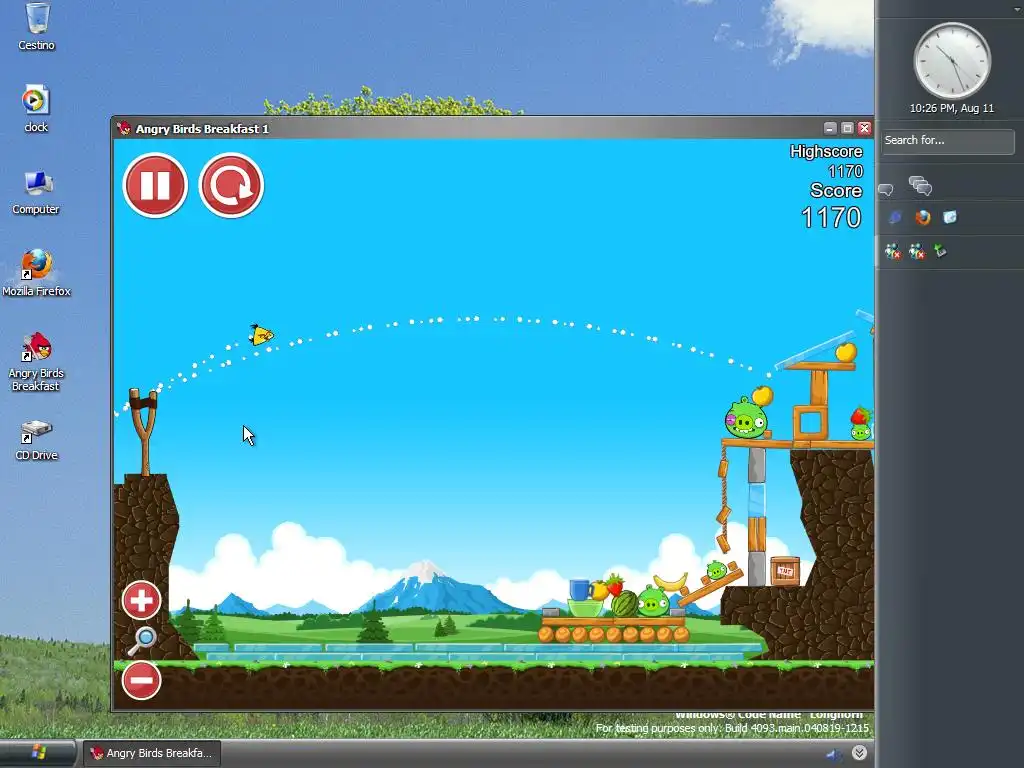
Task: Click the golden apple under the glass ramp
Action: click(x=846, y=352)
